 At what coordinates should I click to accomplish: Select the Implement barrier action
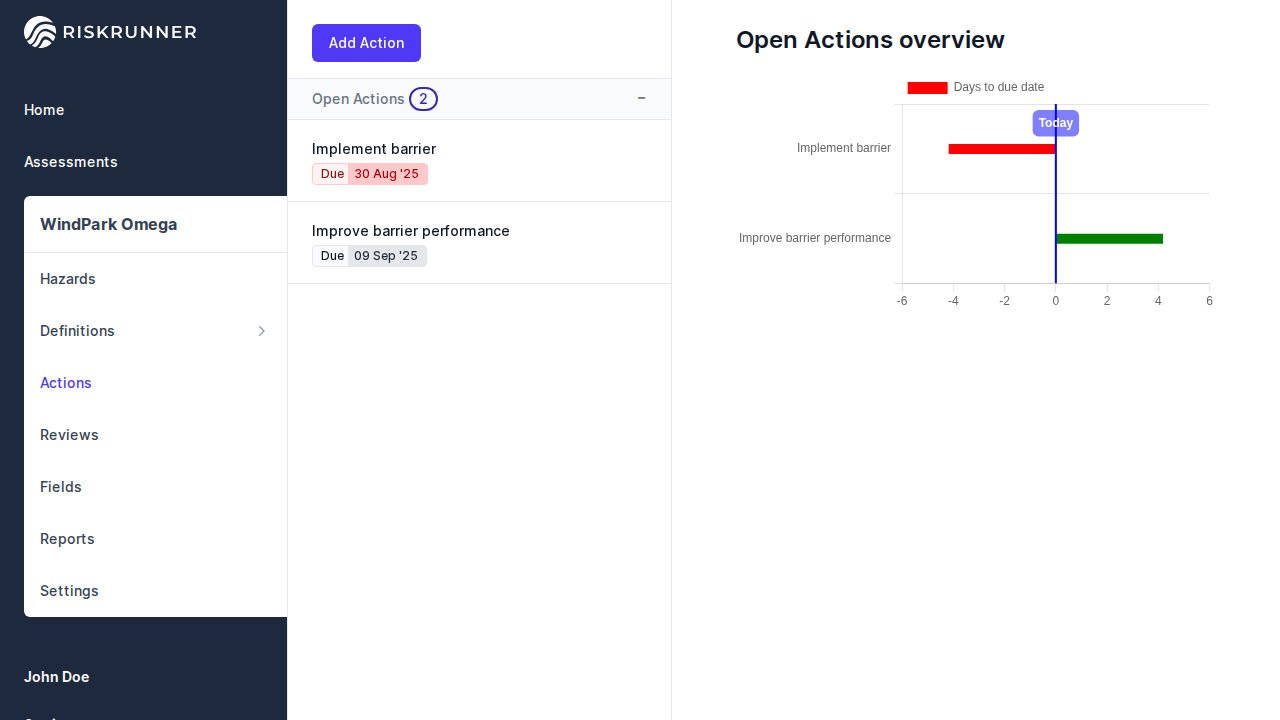[x=374, y=149]
